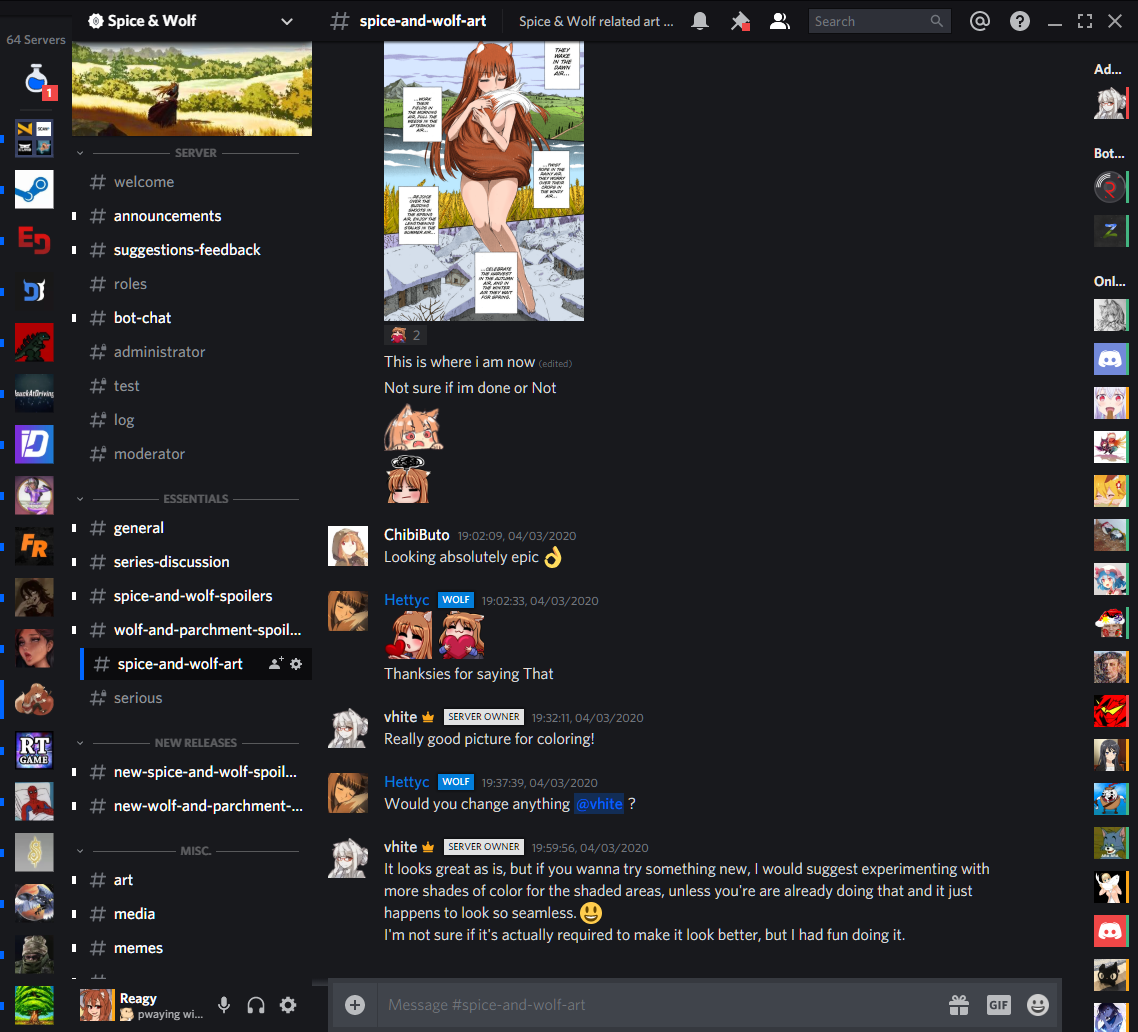Click the channel topic text
This screenshot has height=1032, width=1138.
pos(596,22)
